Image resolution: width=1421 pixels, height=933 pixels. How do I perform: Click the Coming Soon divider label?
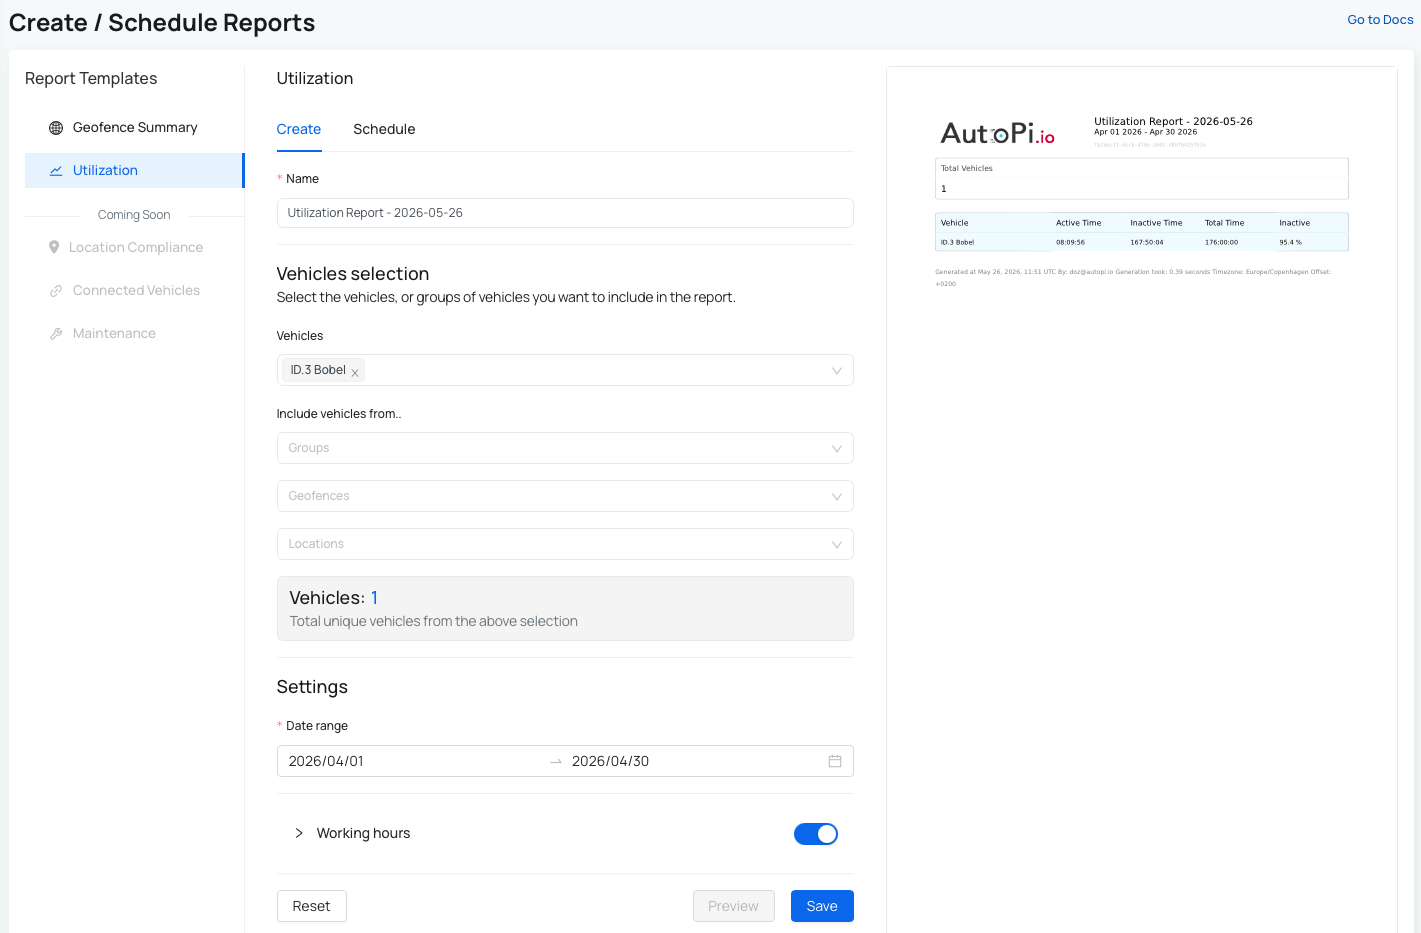134,215
